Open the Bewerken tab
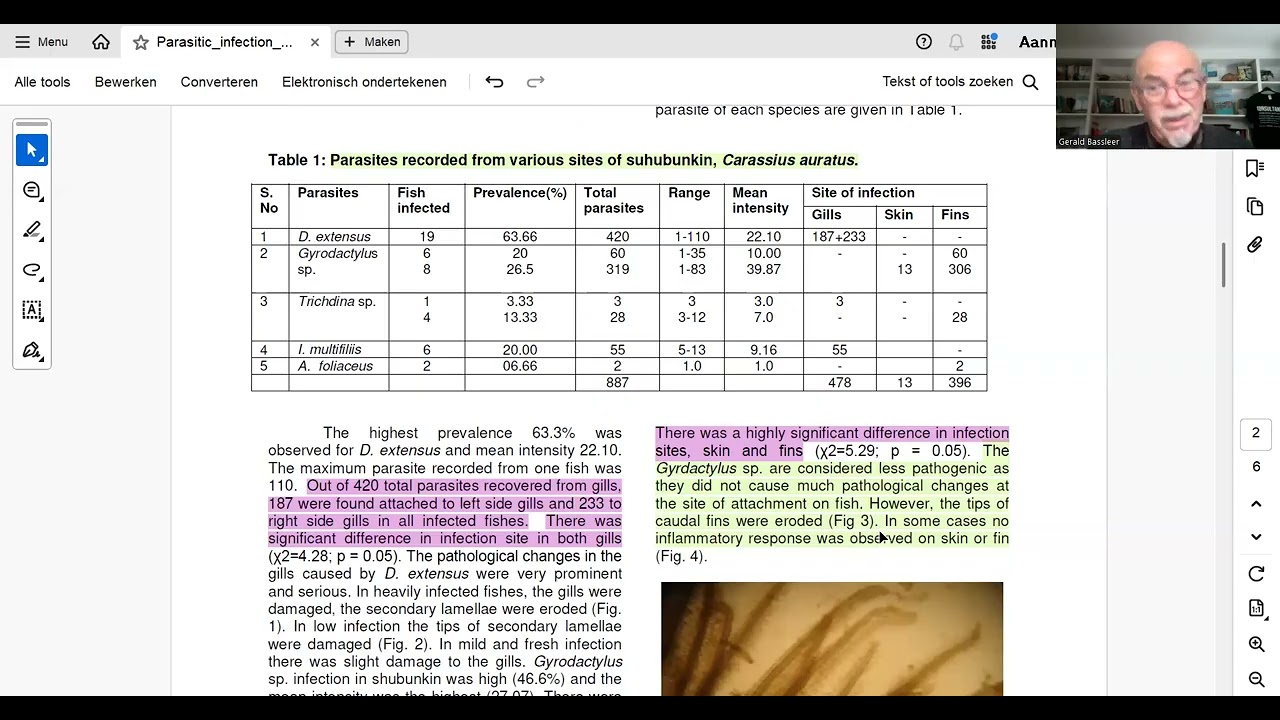1280x720 pixels. click(x=126, y=82)
